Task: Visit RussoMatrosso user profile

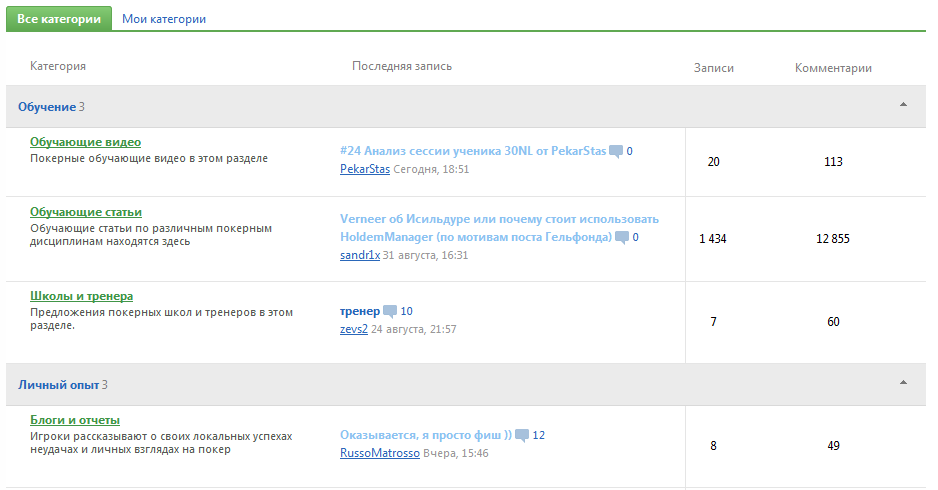Action: 378,453
